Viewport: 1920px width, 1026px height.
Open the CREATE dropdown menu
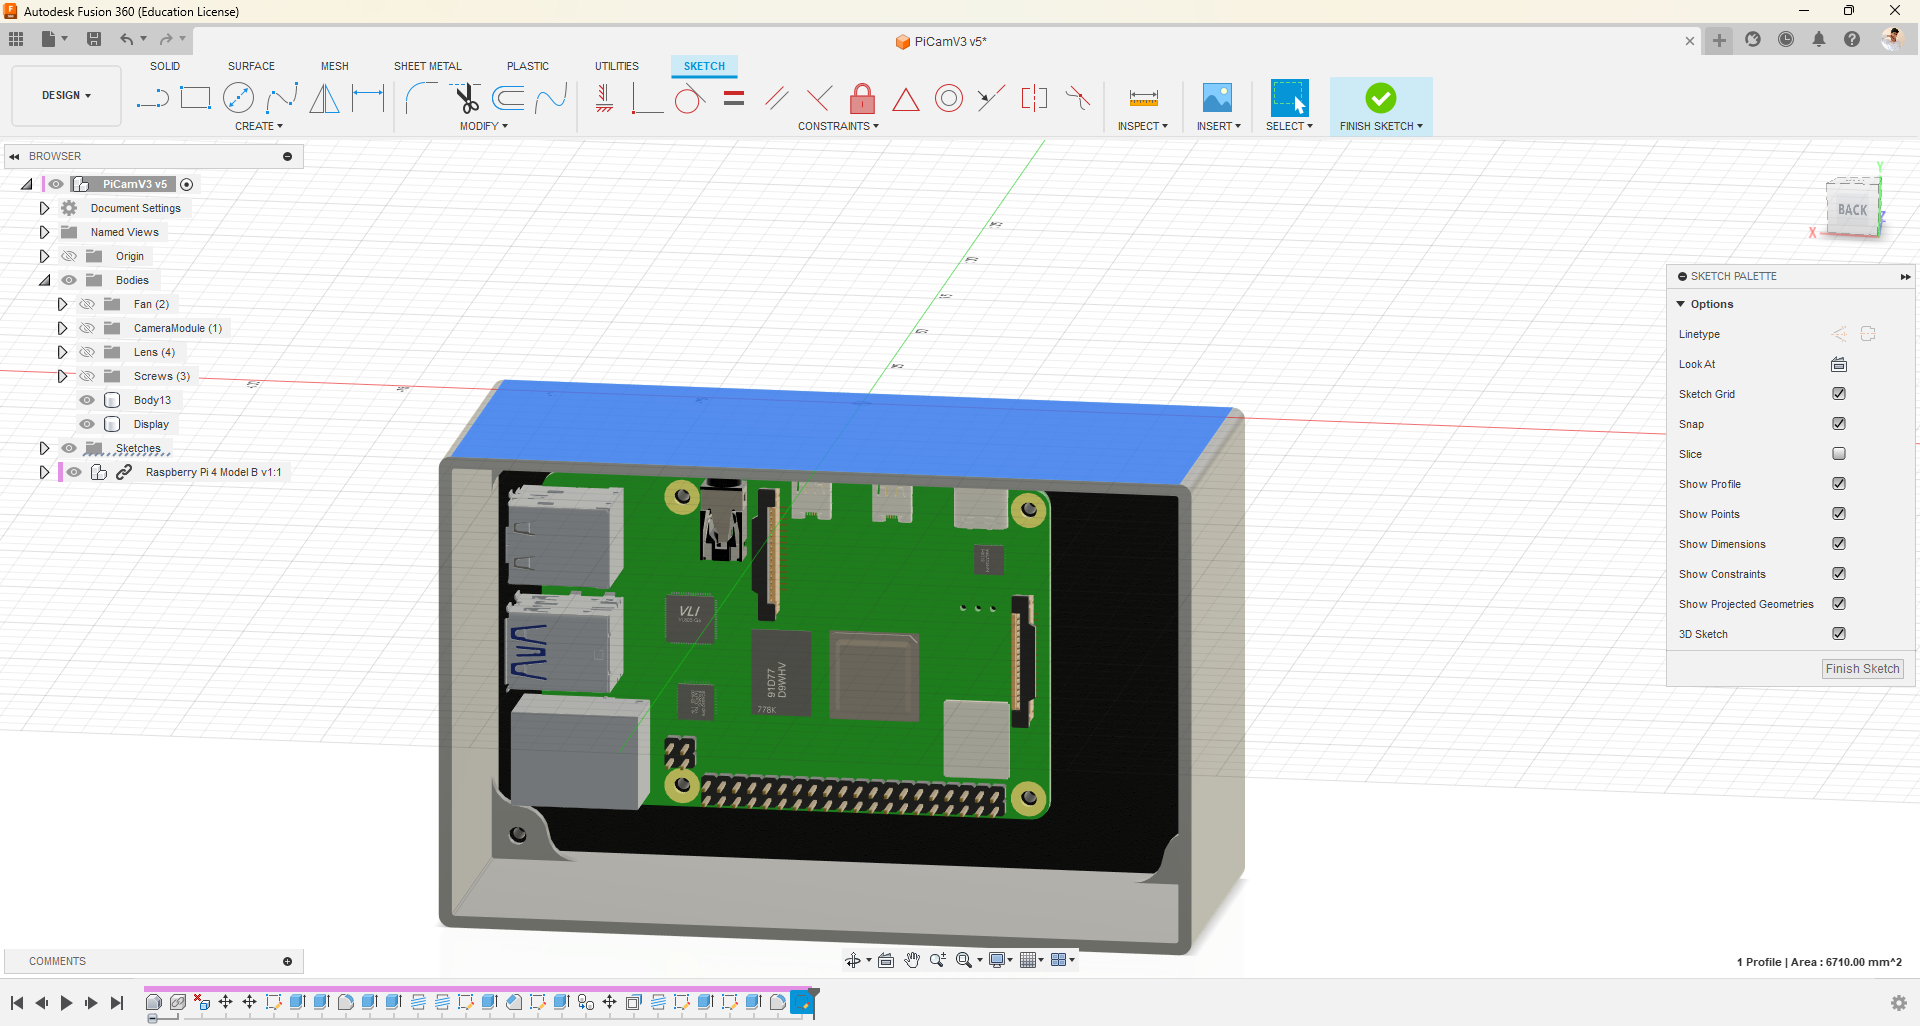click(x=259, y=126)
